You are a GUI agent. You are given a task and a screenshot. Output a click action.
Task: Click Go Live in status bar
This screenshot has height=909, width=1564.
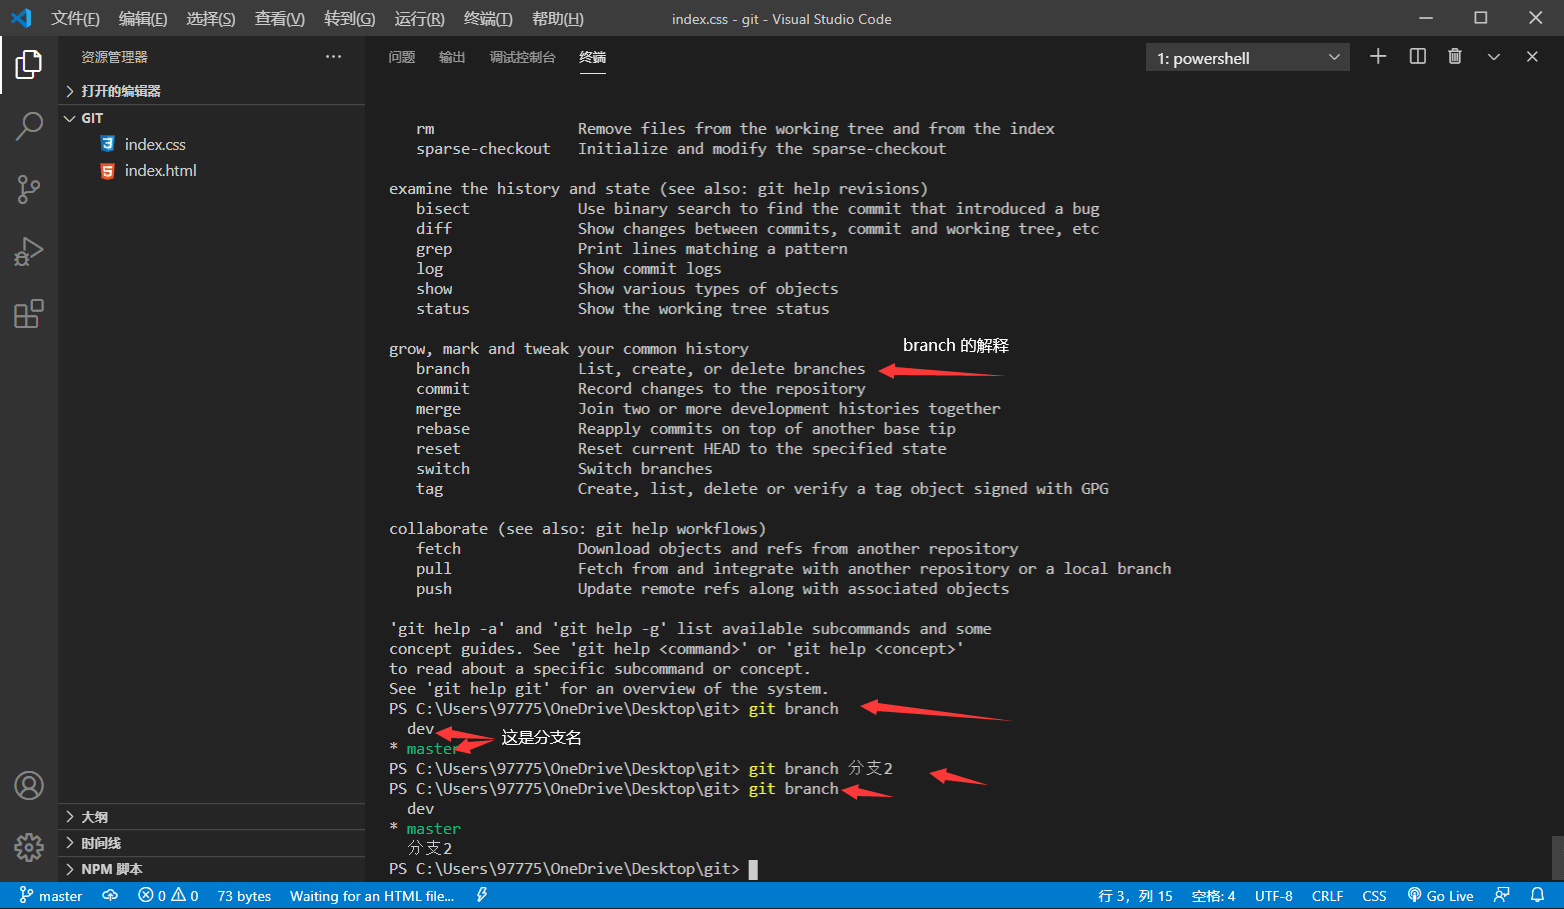tap(1441, 896)
